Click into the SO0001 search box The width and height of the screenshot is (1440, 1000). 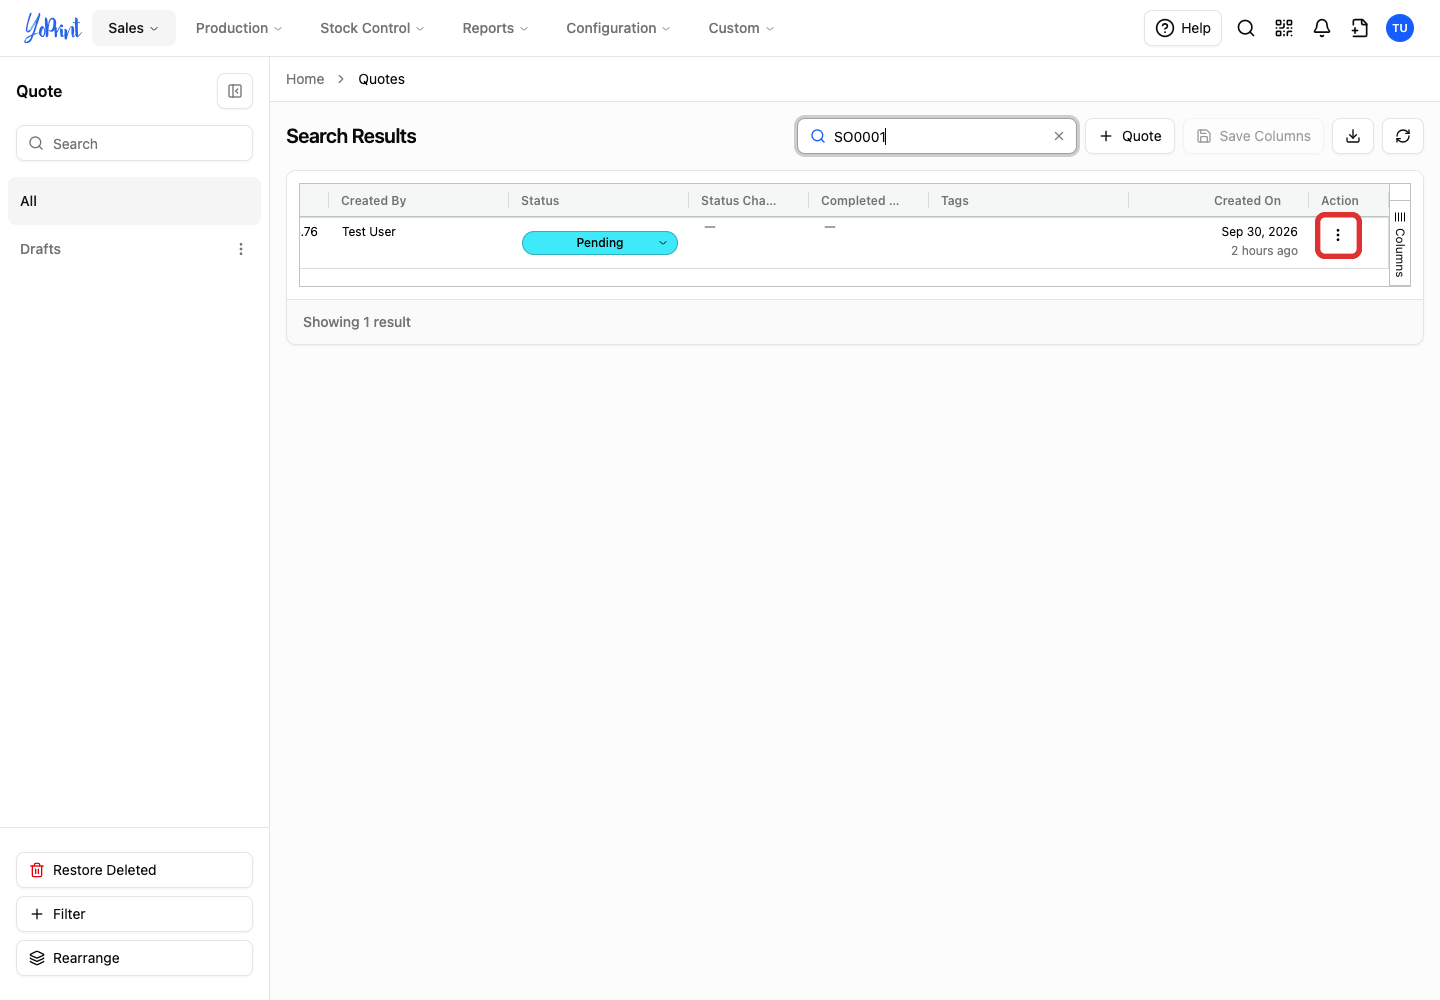tap(937, 136)
